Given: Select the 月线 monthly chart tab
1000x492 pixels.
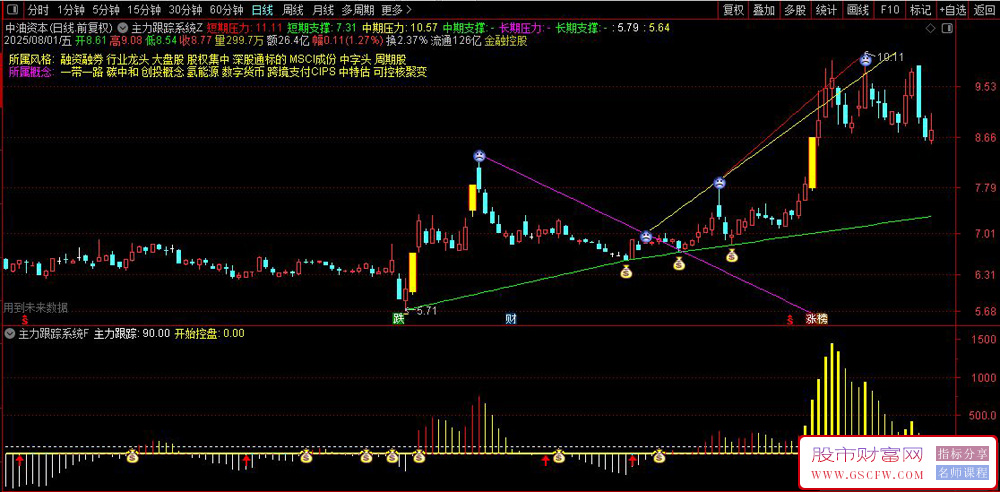Looking at the screenshot, I should point(323,10).
